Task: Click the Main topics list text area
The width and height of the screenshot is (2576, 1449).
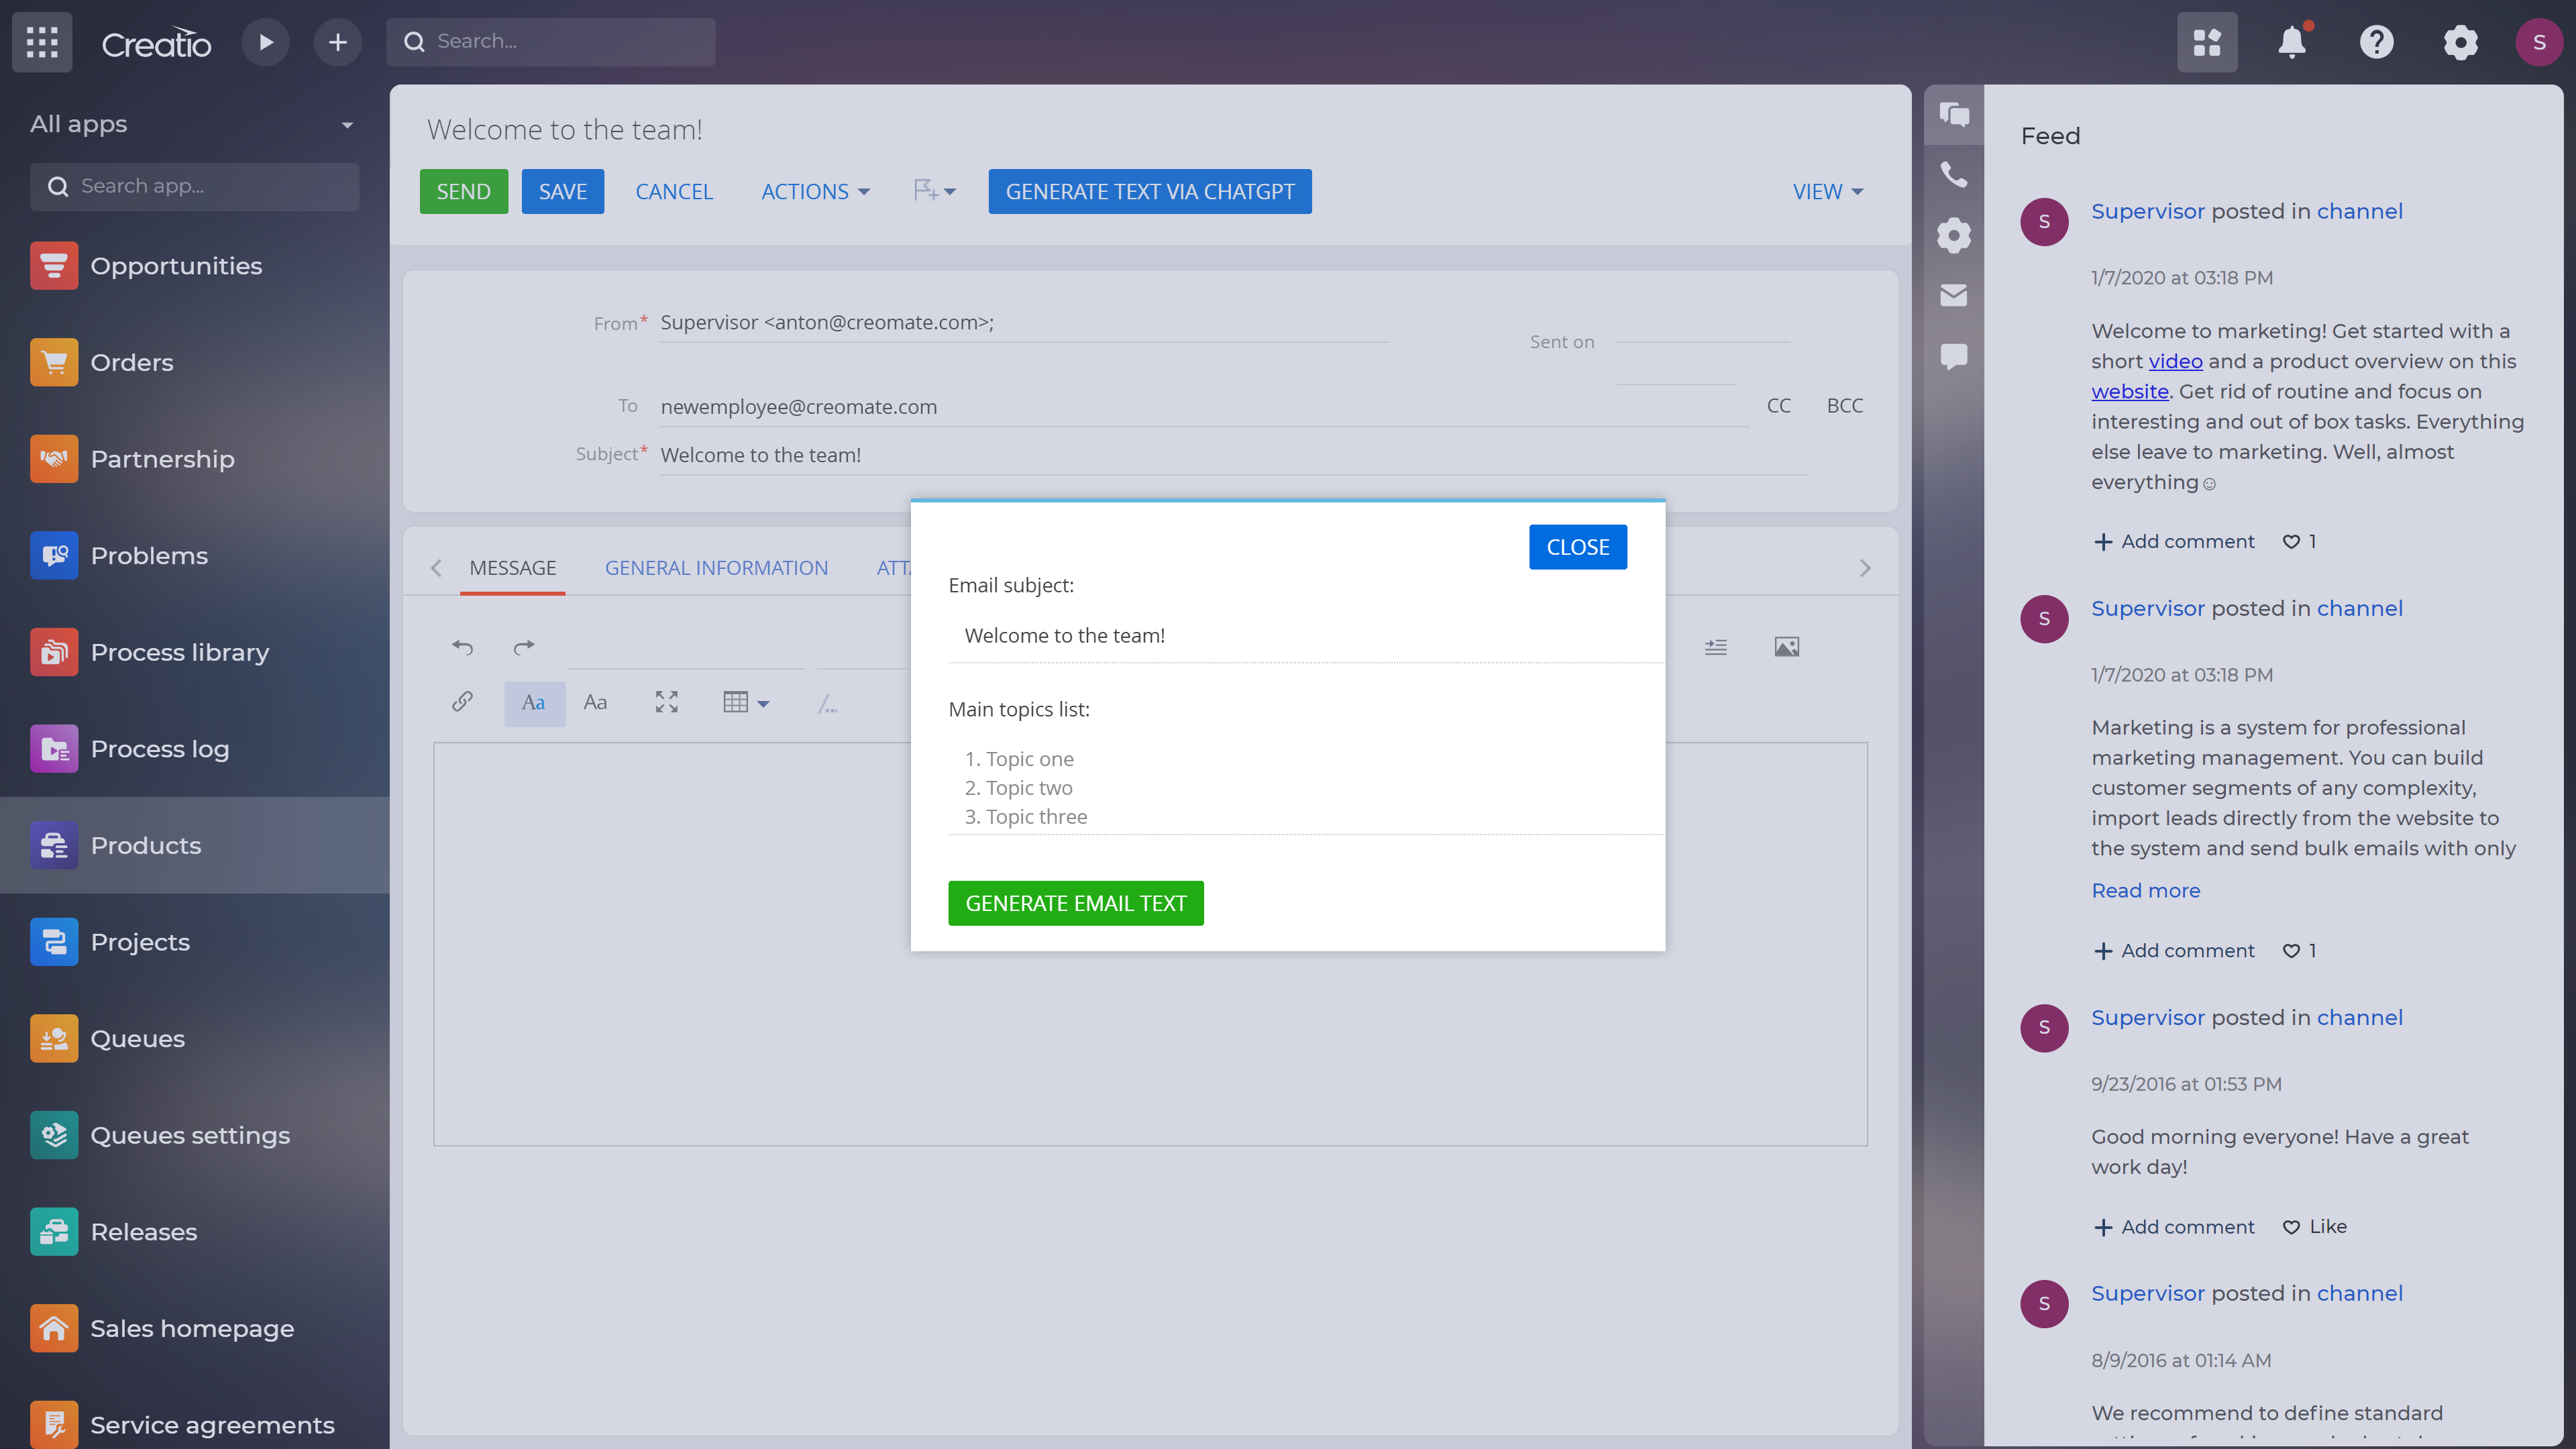Action: tap(1306, 787)
